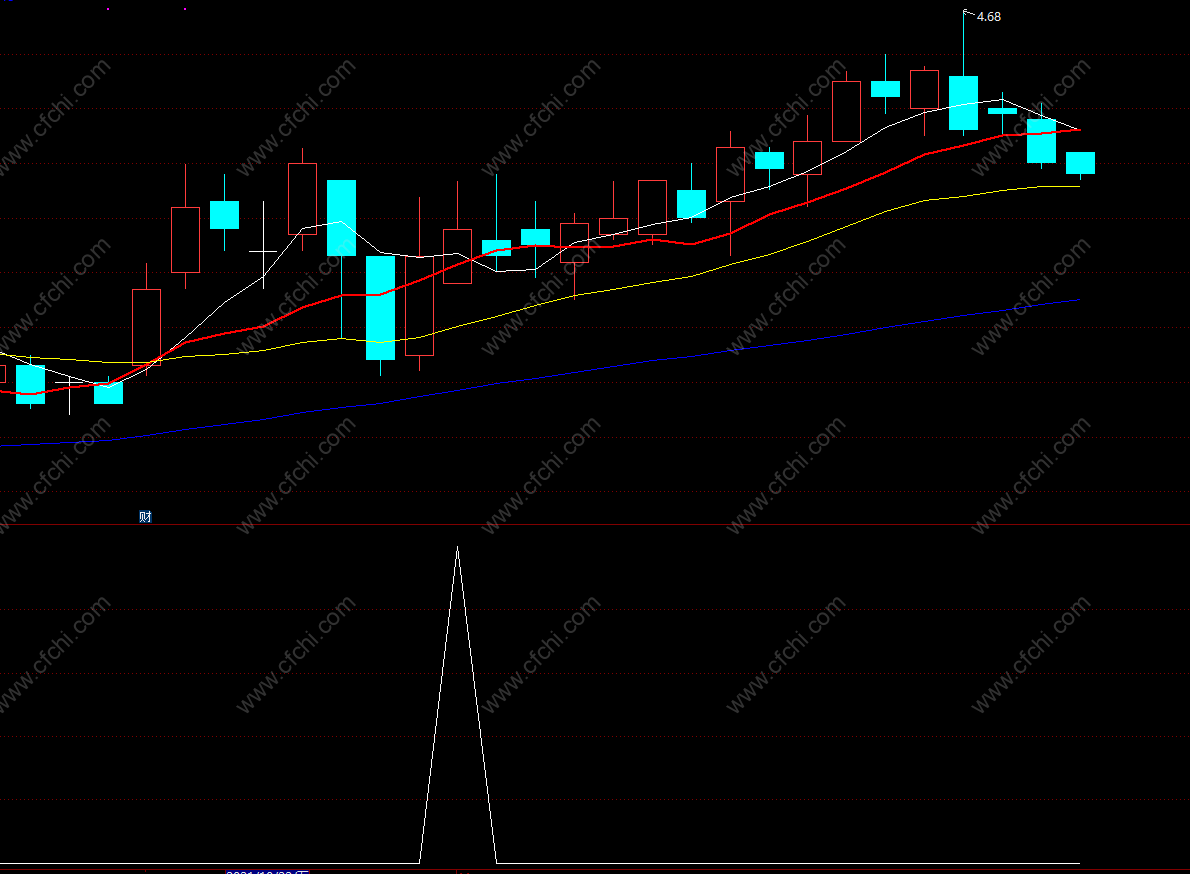Screen dimensions: 1190x874
Task: Select the rightmost cyan candlestick
Action: 1080,164
